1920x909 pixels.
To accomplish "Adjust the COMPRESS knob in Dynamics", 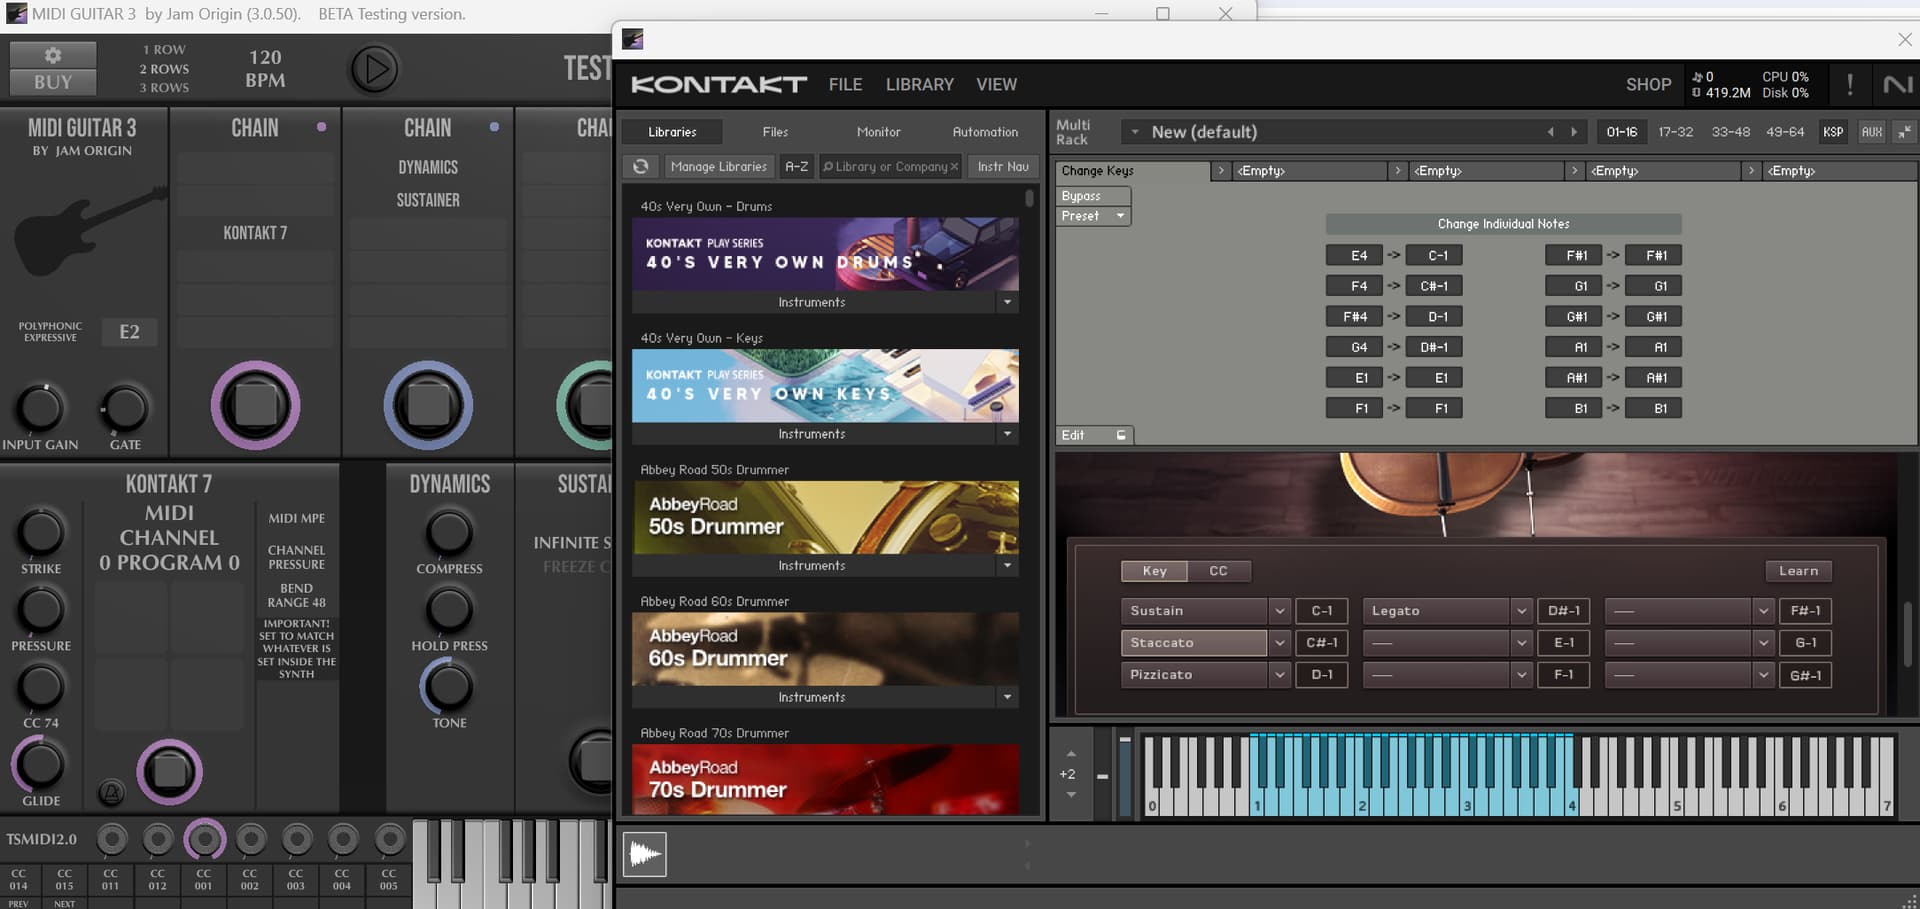I will point(449,532).
